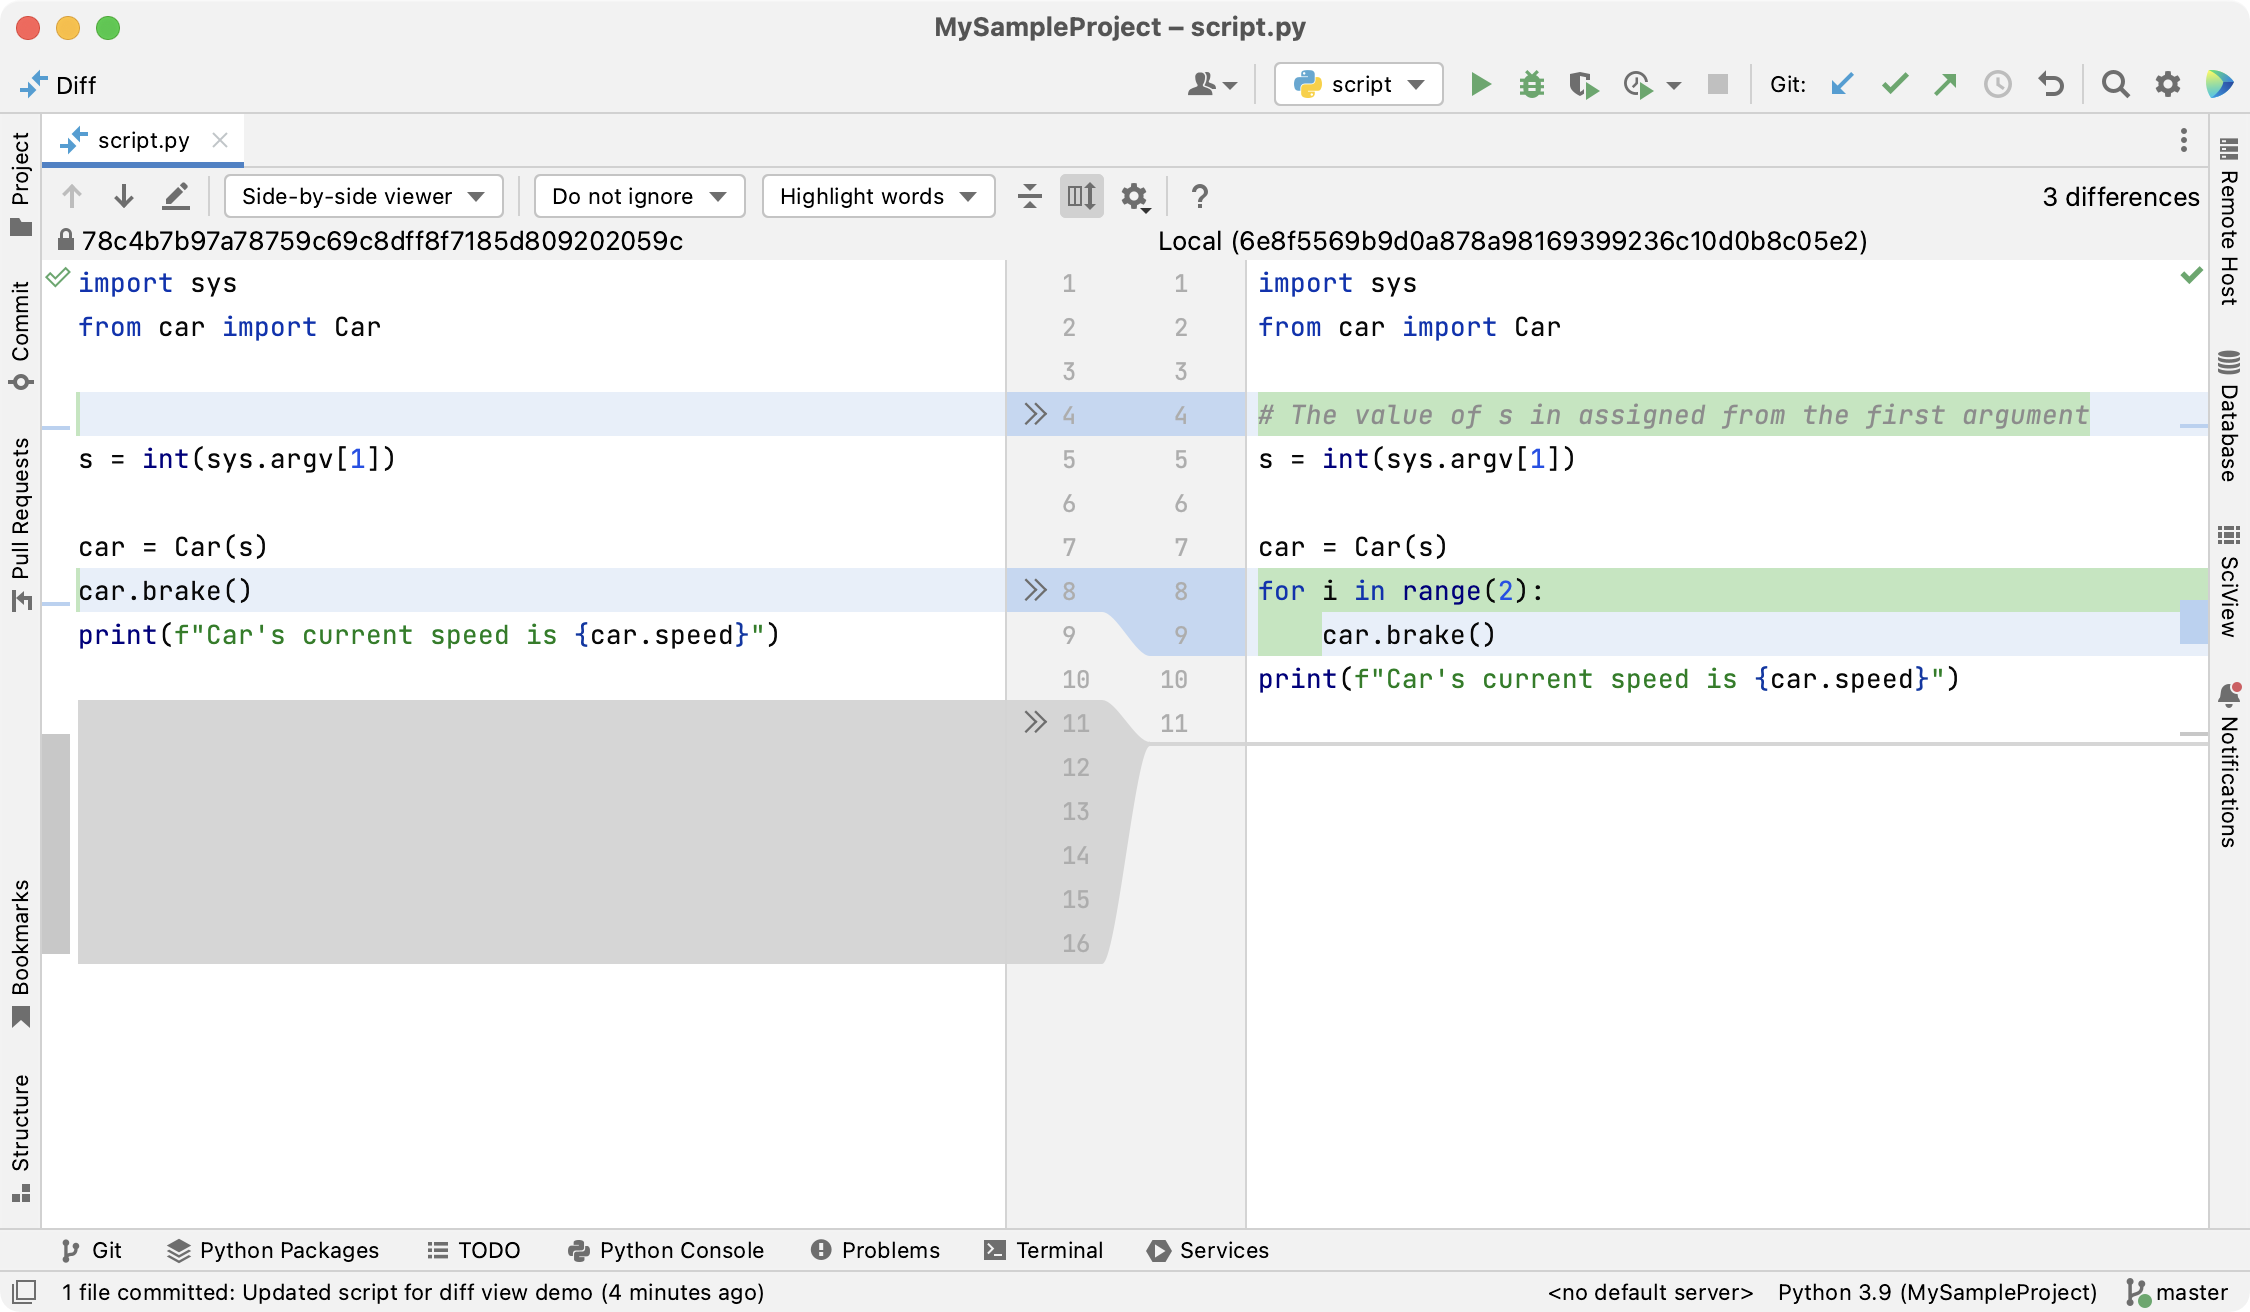This screenshot has height=1312, width=2250.
Task: Enable the Diff settings toggle
Action: (x=1137, y=195)
